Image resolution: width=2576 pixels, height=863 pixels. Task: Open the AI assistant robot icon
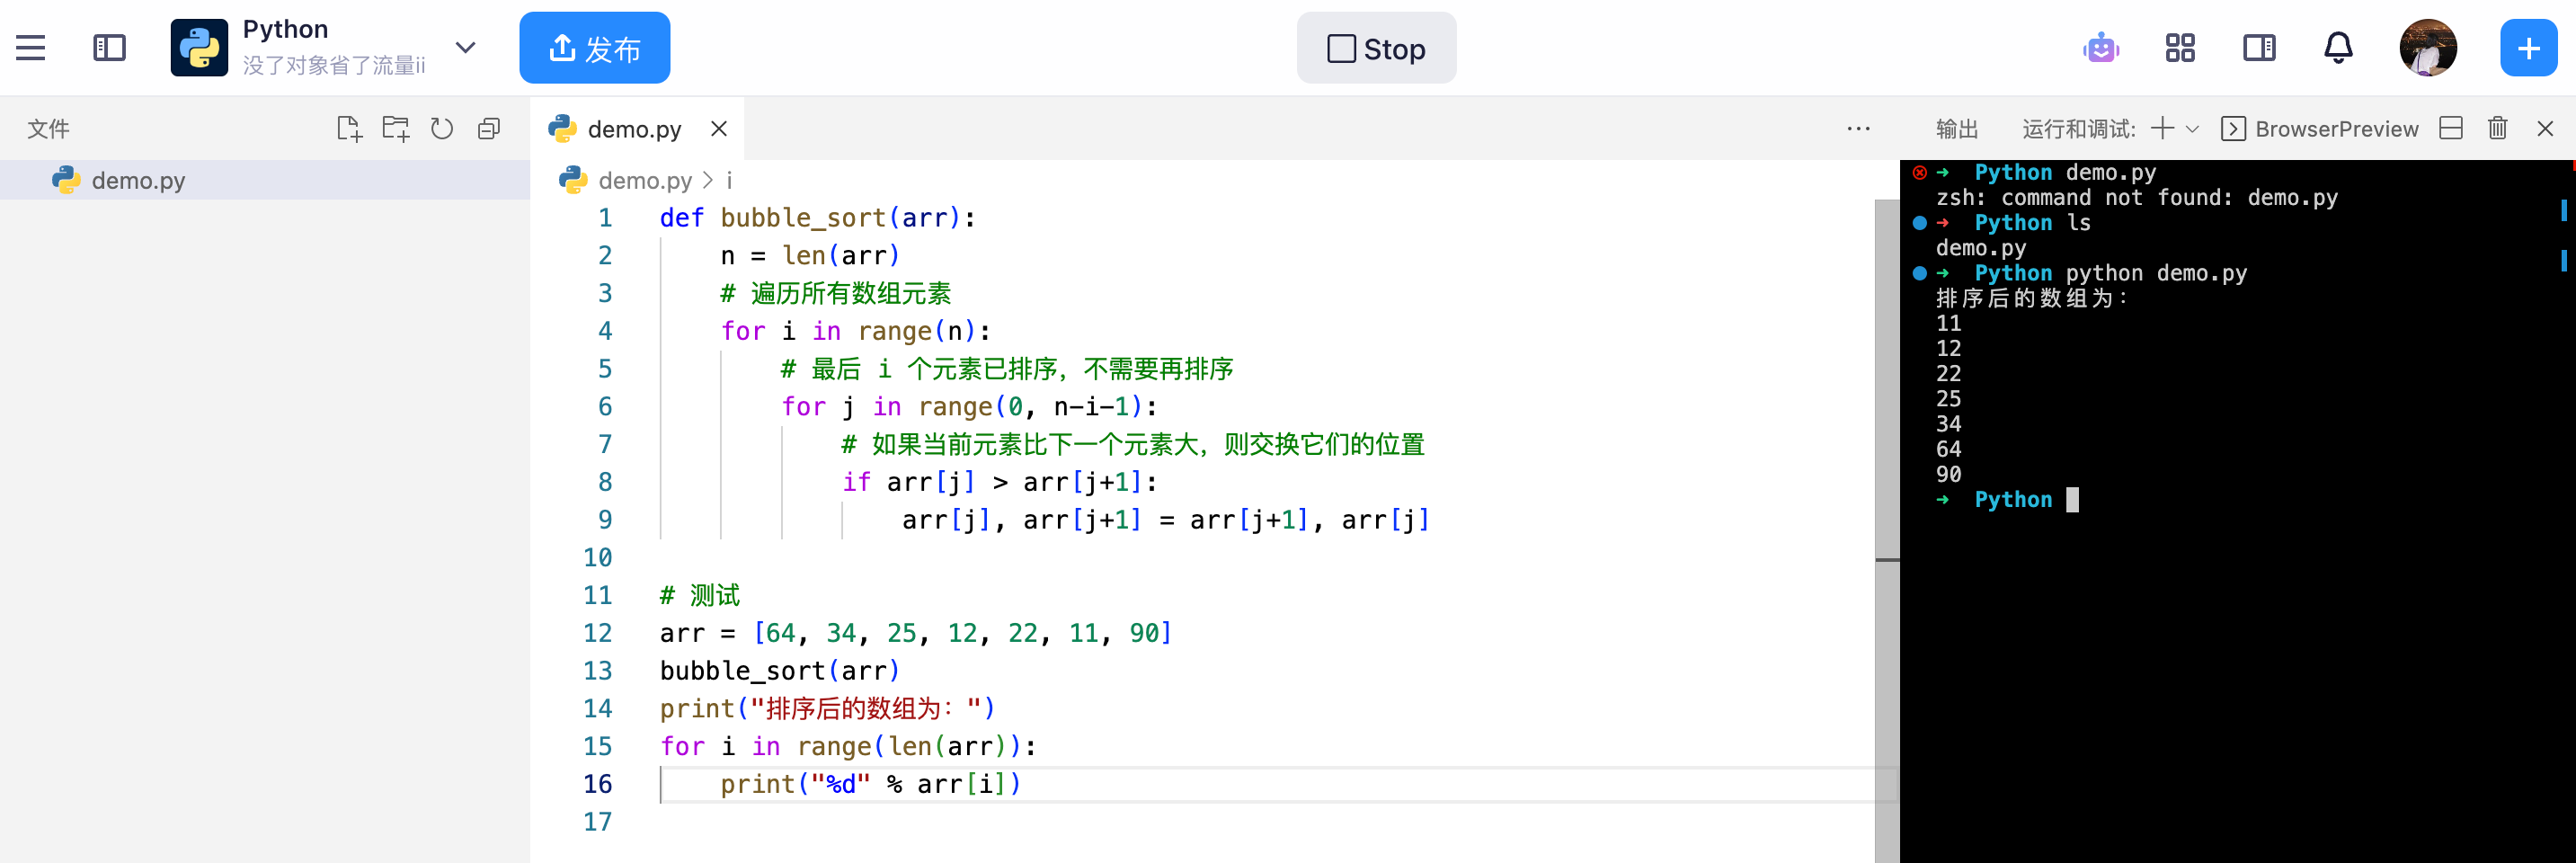coord(2100,48)
